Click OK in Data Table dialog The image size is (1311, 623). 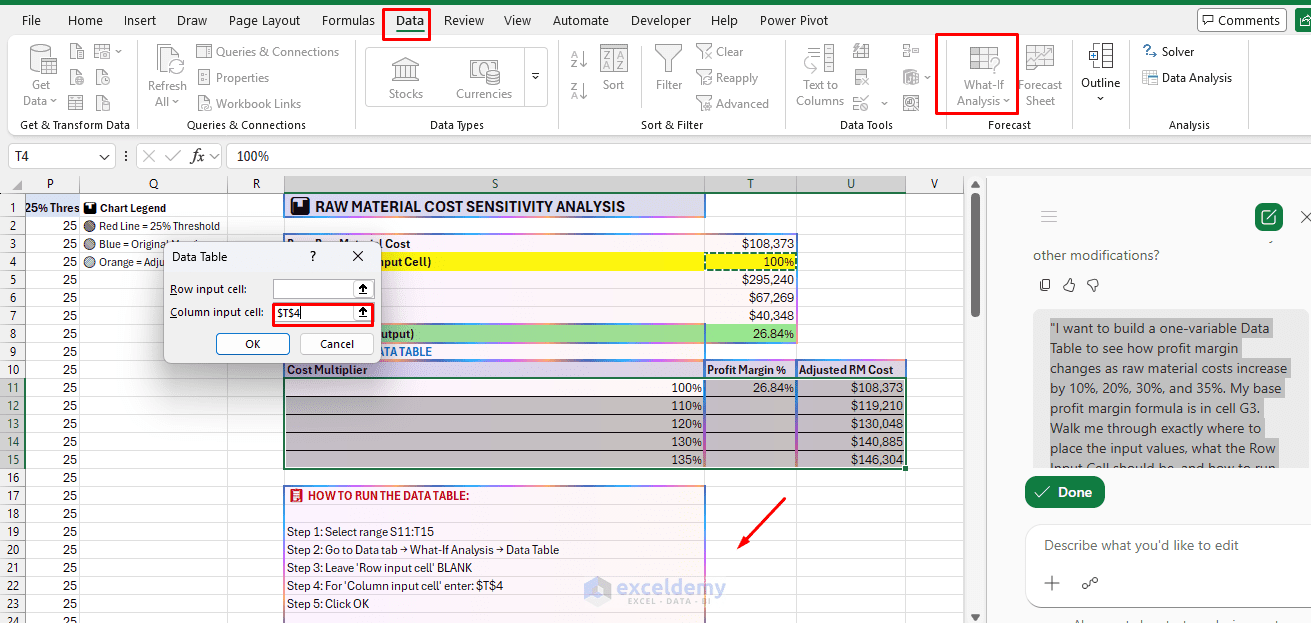coord(253,344)
